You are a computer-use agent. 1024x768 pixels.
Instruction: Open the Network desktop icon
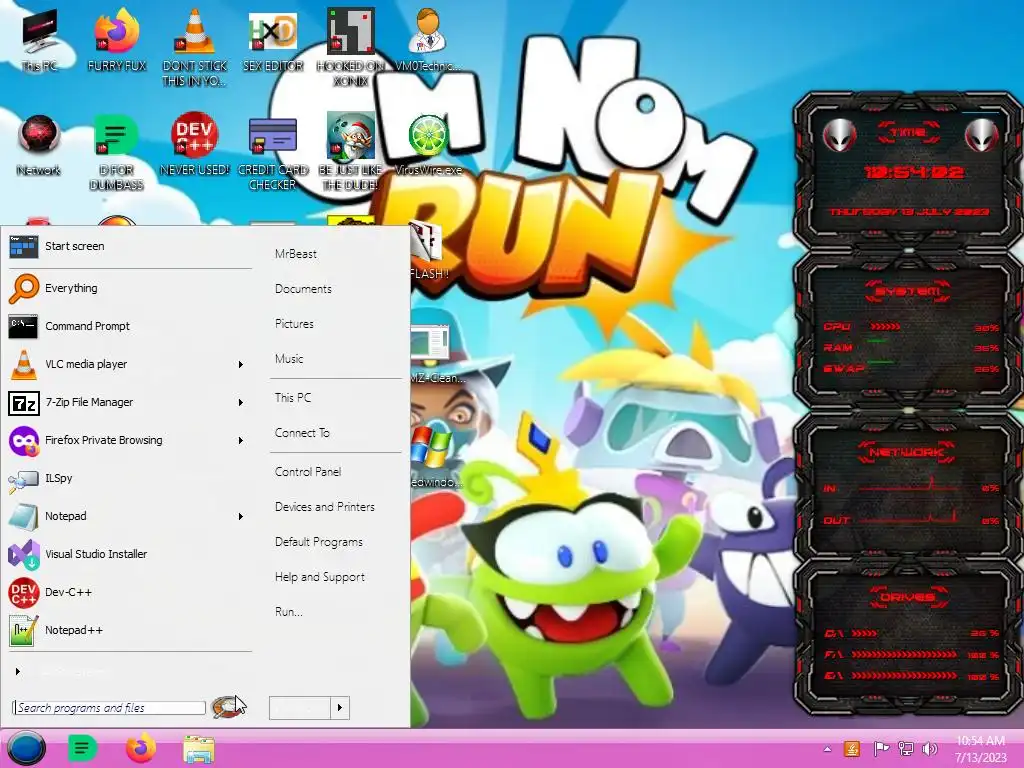click(x=39, y=145)
